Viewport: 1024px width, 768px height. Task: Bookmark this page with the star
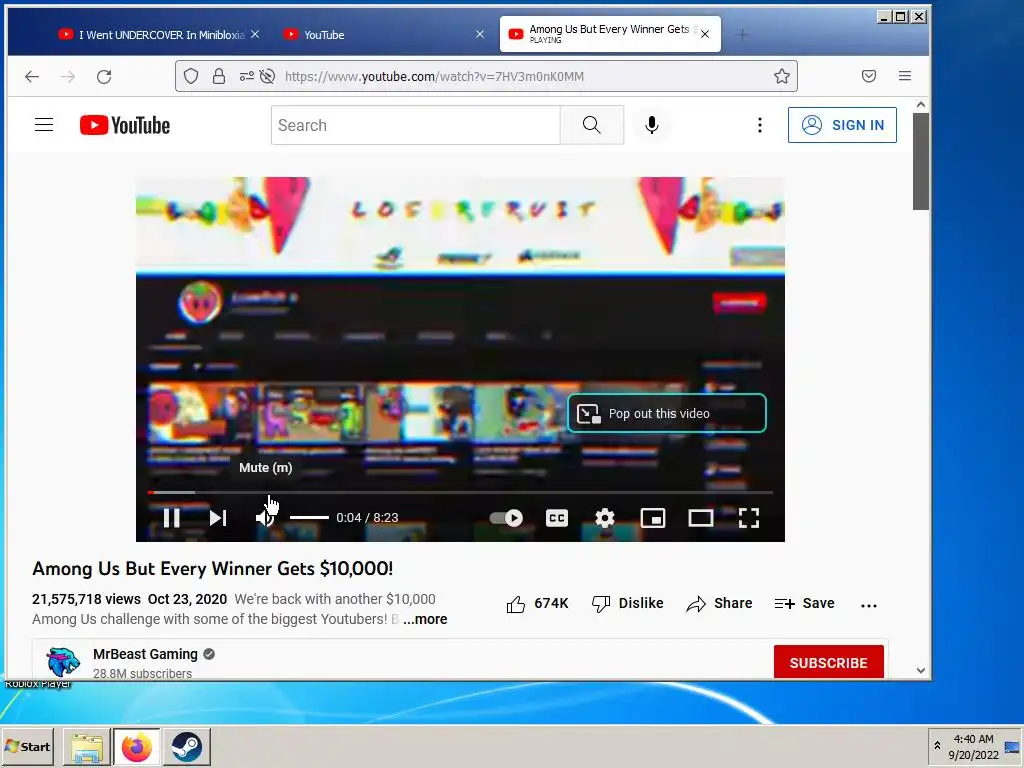pyautogui.click(x=782, y=76)
